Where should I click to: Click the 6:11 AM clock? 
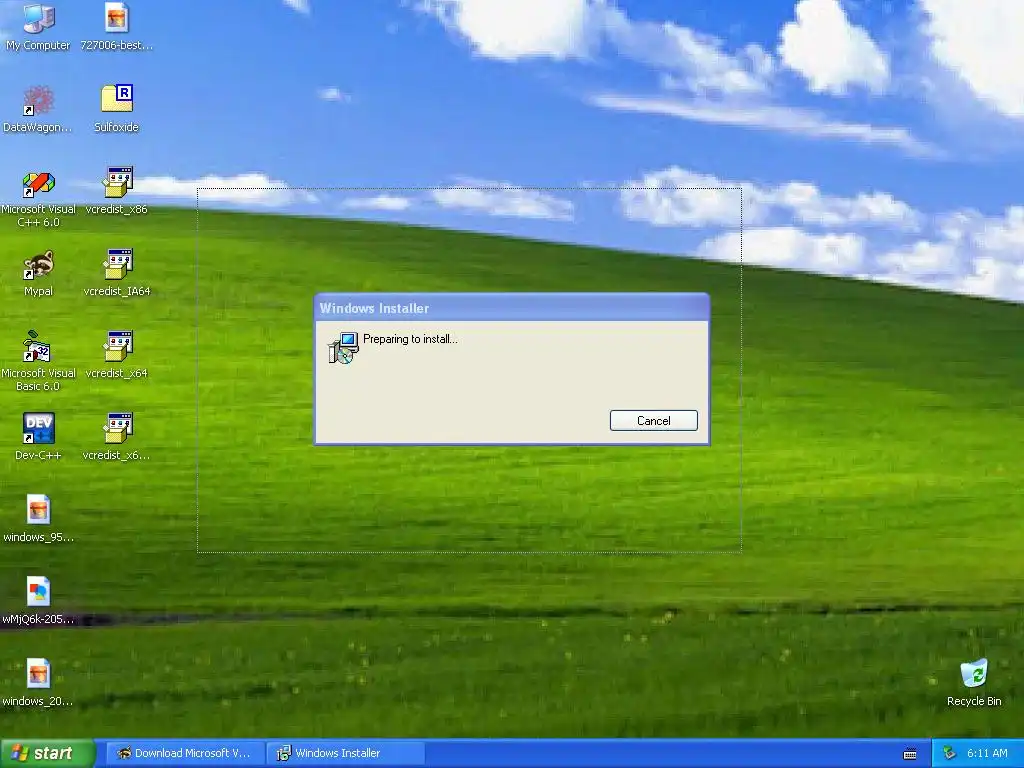pyautogui.click(x=987, y=753)
